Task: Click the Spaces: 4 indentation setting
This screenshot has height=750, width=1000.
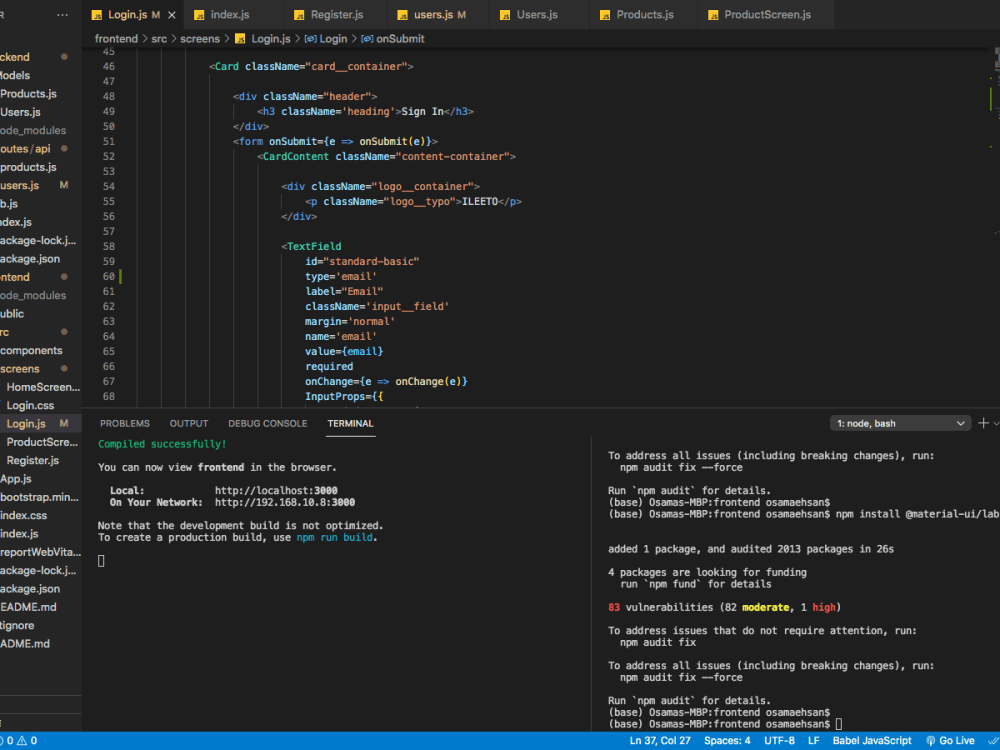Action: point(727,741)
